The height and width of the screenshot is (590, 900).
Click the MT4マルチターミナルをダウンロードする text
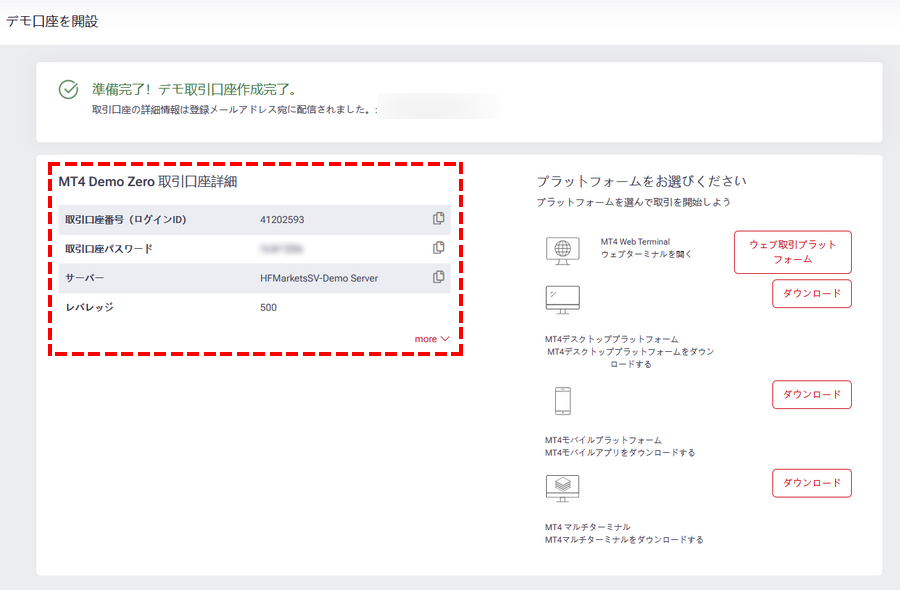(624, 539)
